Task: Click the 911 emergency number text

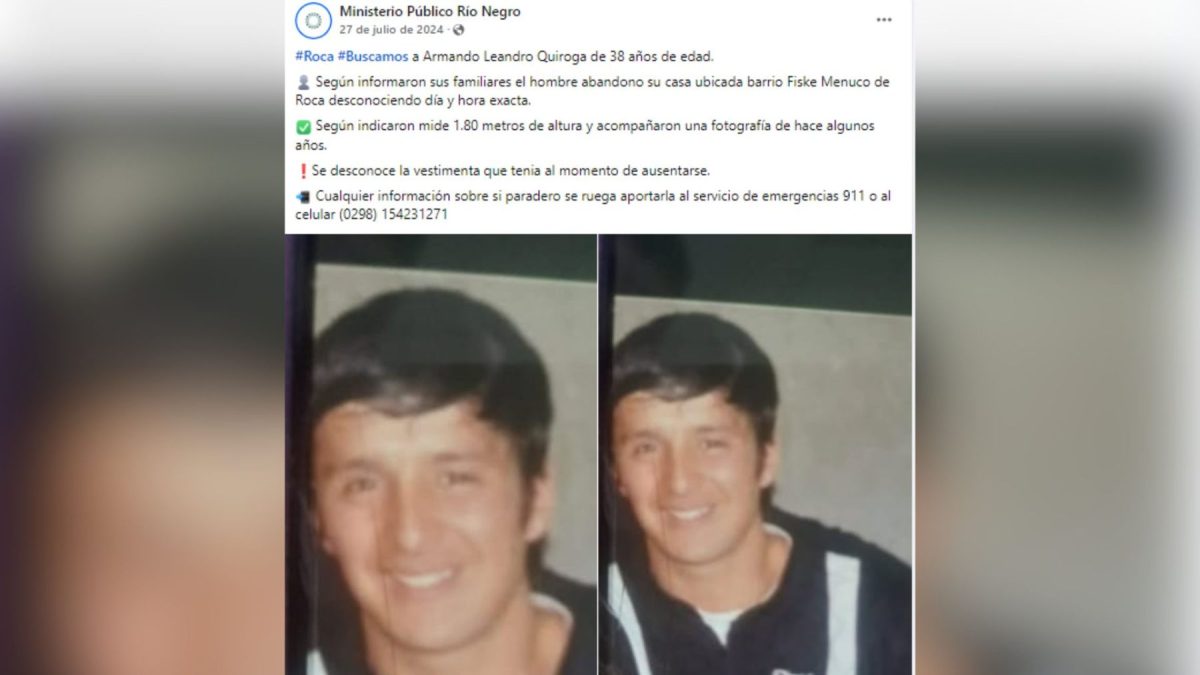Action: point(854,196)
